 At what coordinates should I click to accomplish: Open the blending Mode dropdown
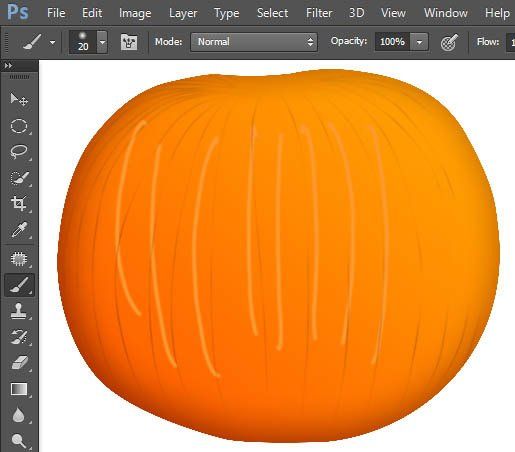pos(254,42)
